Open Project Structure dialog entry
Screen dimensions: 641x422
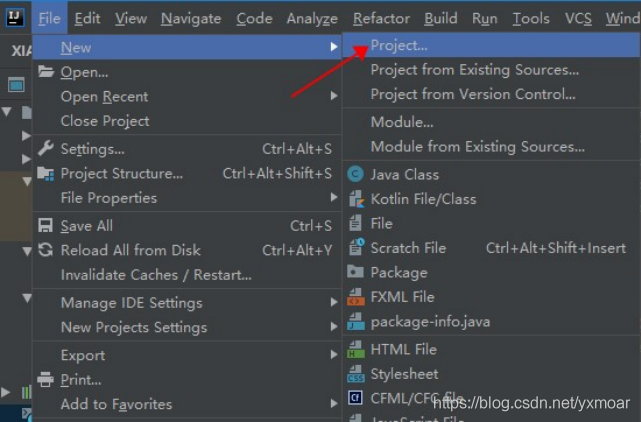[122, 174]
